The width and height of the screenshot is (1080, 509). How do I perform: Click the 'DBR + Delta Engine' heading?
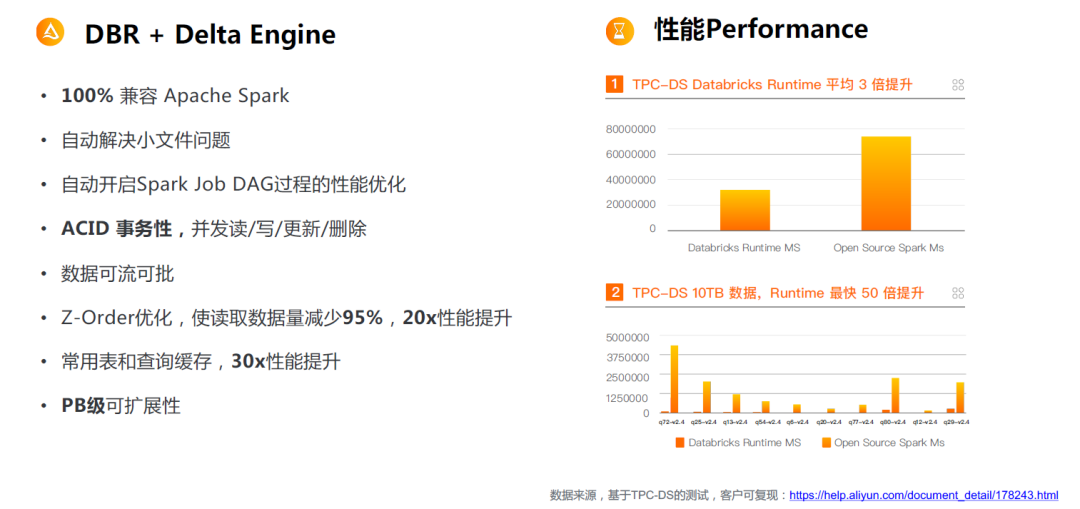coord(210,34)
